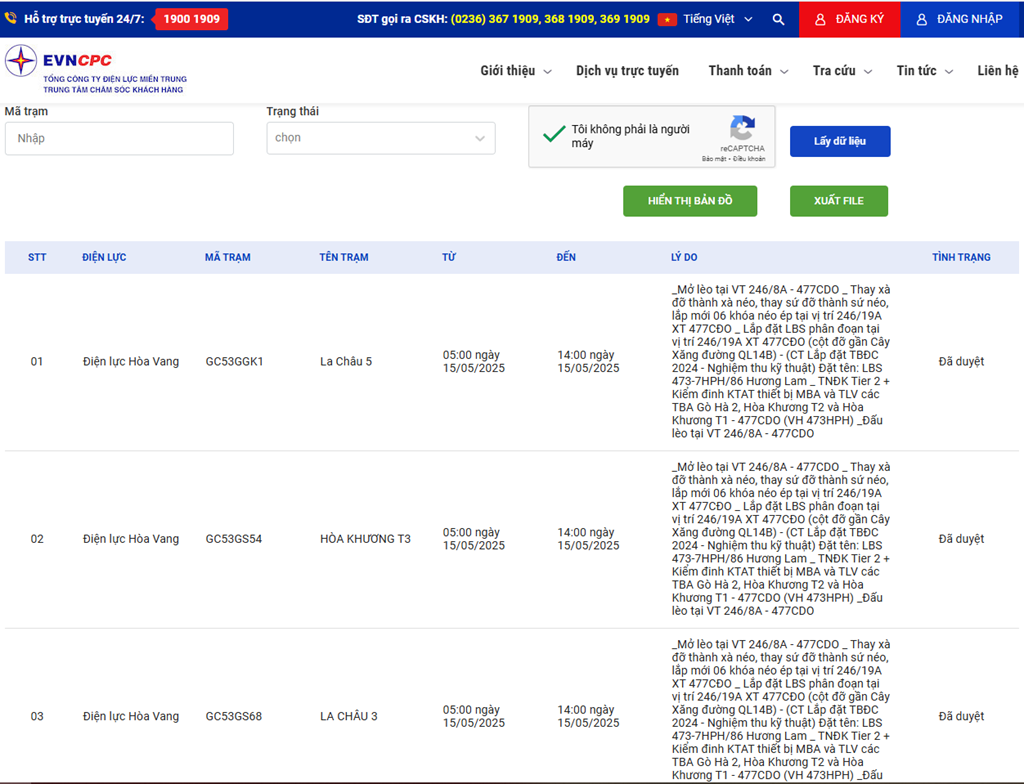Image resolution: width=1024 pixels, height=784 pixels.
Task: Click station name La Châu 5
Action: click(x=346, y=361)
